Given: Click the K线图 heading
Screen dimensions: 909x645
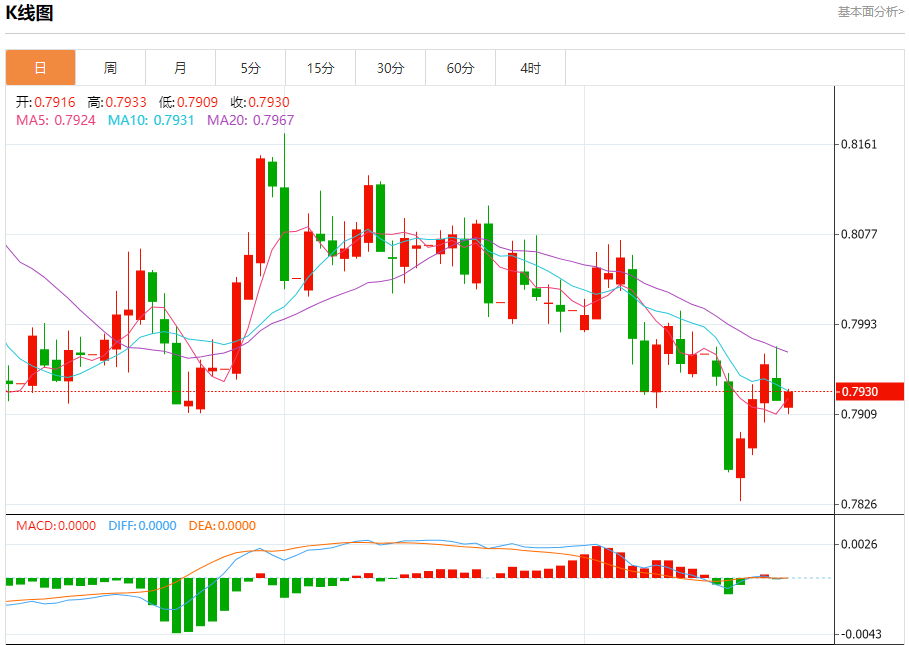Looking at the screenshot, I should [x=30, y=12].
